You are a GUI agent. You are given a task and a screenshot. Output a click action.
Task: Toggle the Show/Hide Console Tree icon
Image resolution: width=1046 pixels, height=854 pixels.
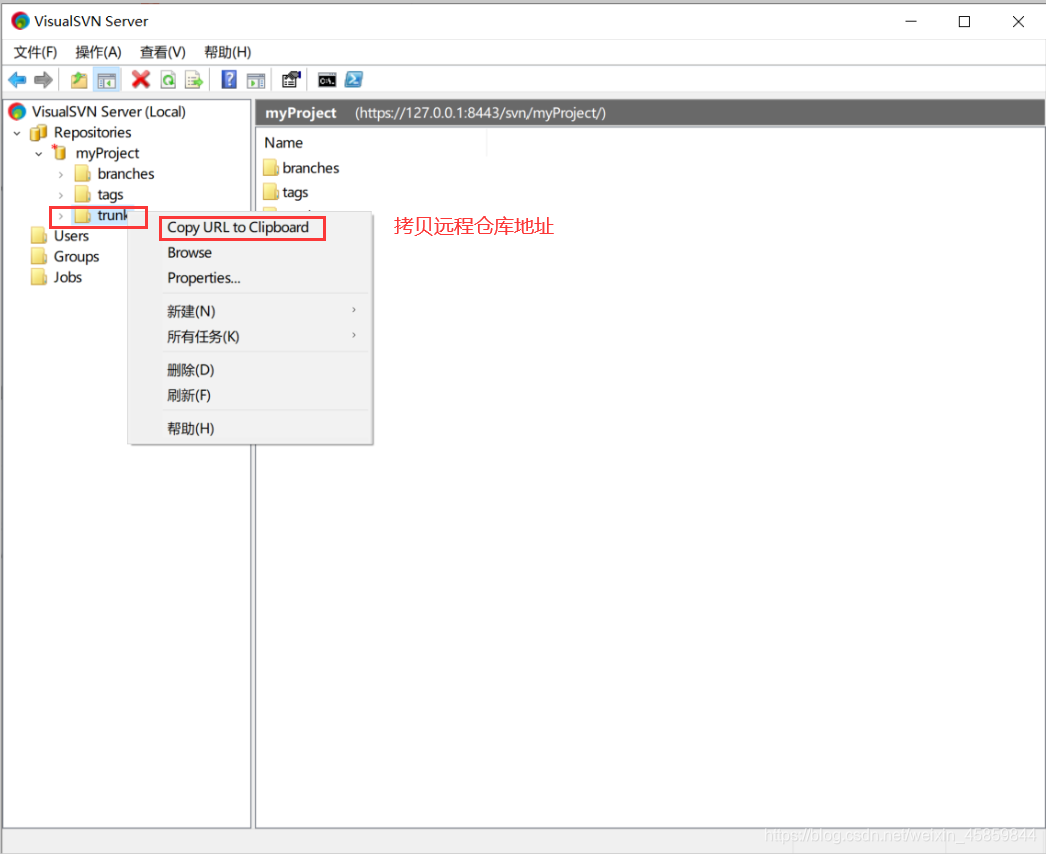coord(107,81)
